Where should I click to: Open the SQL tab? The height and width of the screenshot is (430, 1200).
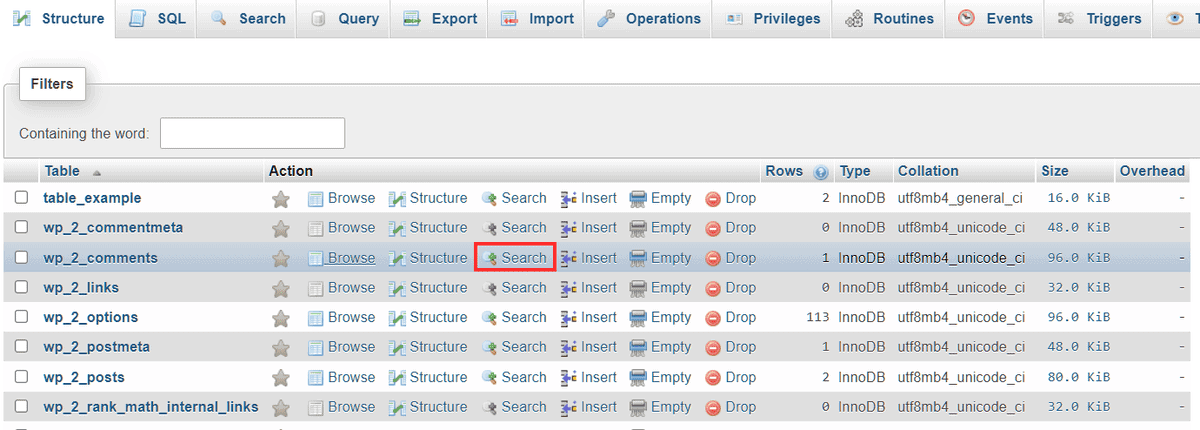pos(158,19)
